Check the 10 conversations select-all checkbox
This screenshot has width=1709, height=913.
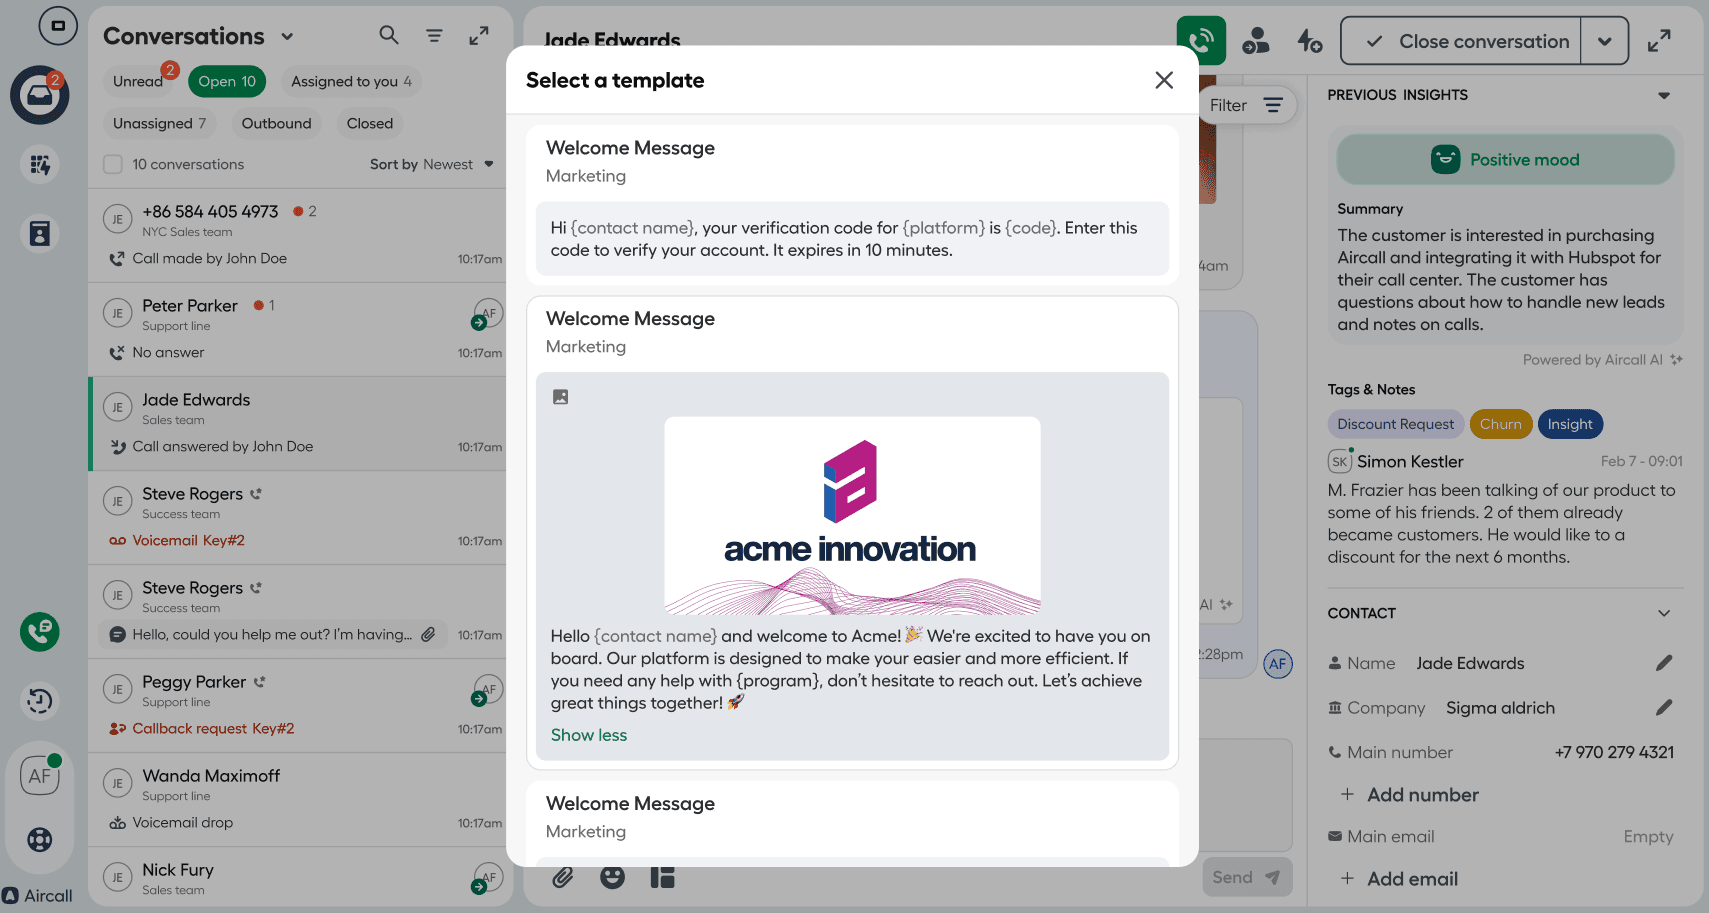point(113,164)
